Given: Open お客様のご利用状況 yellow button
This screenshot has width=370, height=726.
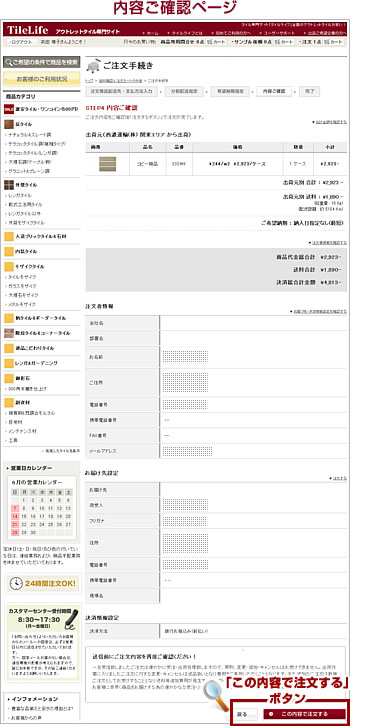Looking at the screenshot, I should [x=42, y=79].
